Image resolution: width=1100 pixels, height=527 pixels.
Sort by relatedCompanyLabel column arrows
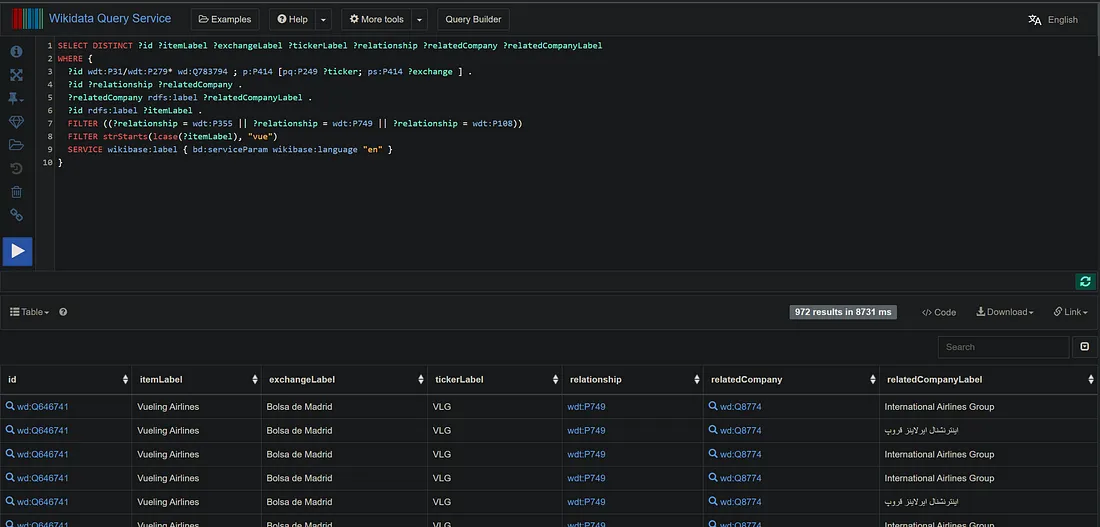pos(1091,380)
